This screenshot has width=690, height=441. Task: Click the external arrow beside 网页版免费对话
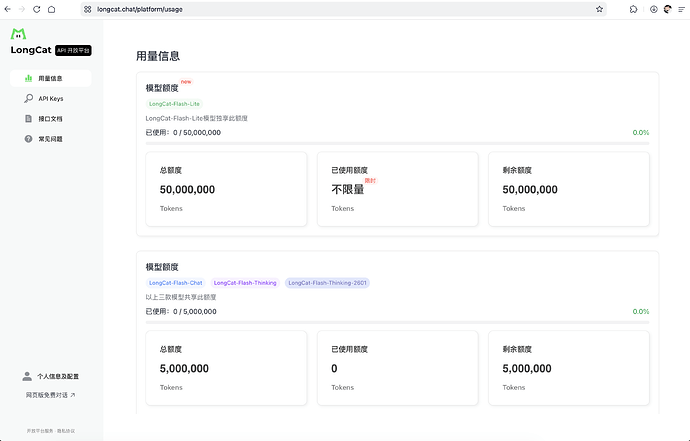click(x=73, y=395)
